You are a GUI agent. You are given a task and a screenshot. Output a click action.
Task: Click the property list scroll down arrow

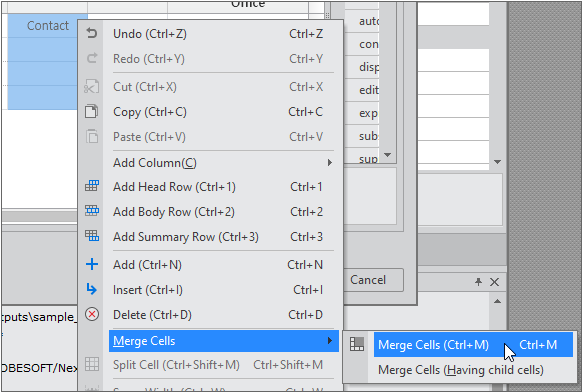click(387, 155)
